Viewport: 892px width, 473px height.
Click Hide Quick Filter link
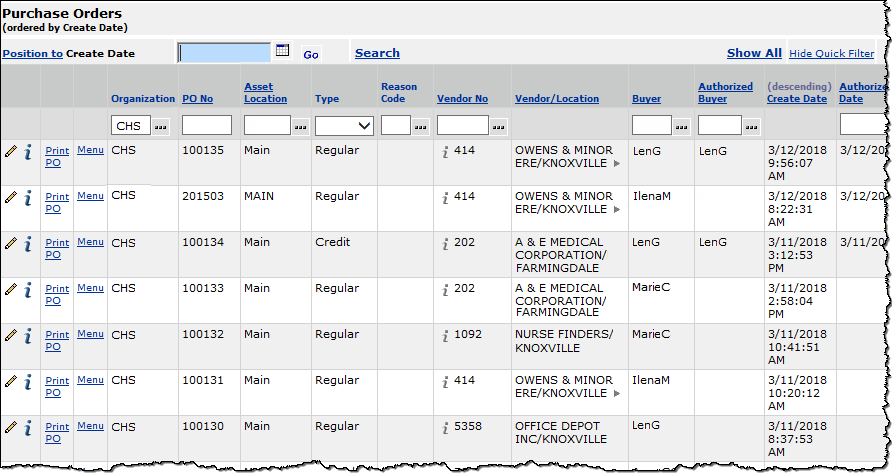pos(831,54)
